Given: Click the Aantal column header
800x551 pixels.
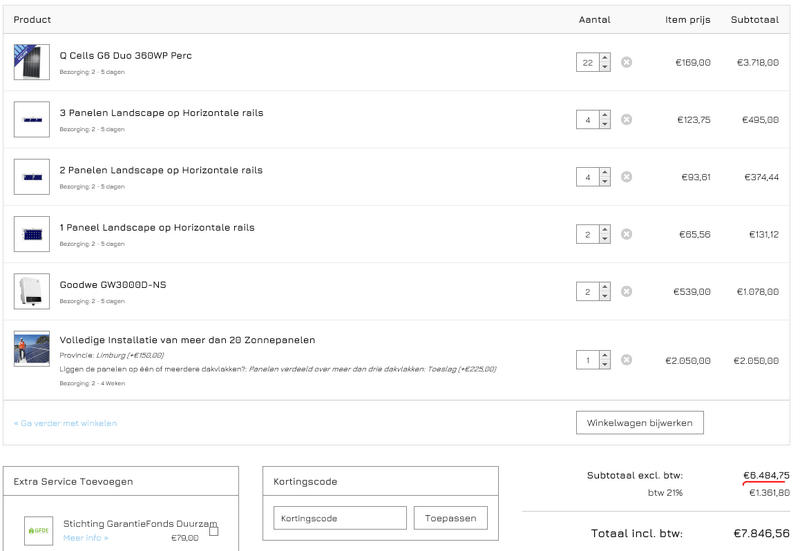Looking at the screenshot, I should (594, 19).
